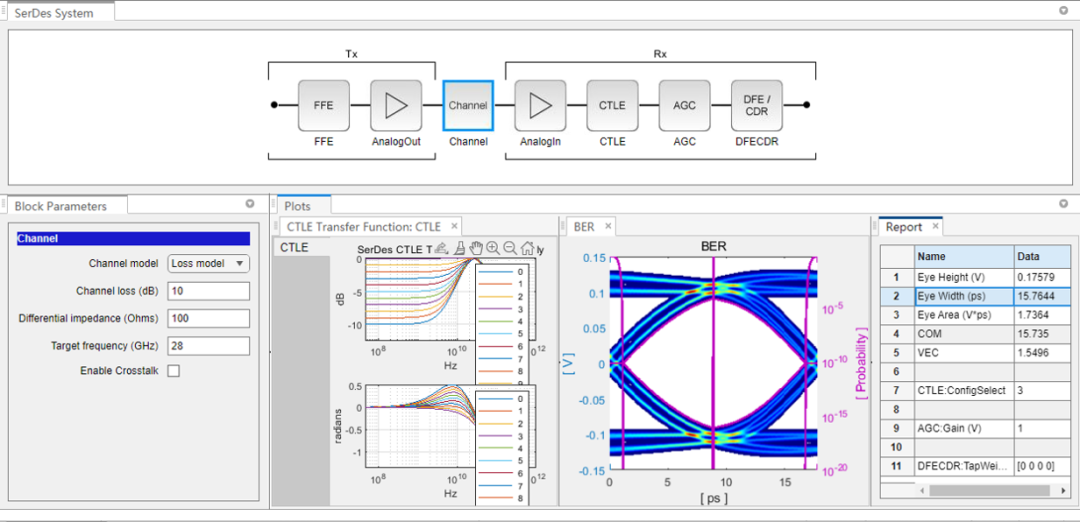1080x522 pixels.
Task: Click zoom in icon on CTLE plot
Action: pos(493,248)
